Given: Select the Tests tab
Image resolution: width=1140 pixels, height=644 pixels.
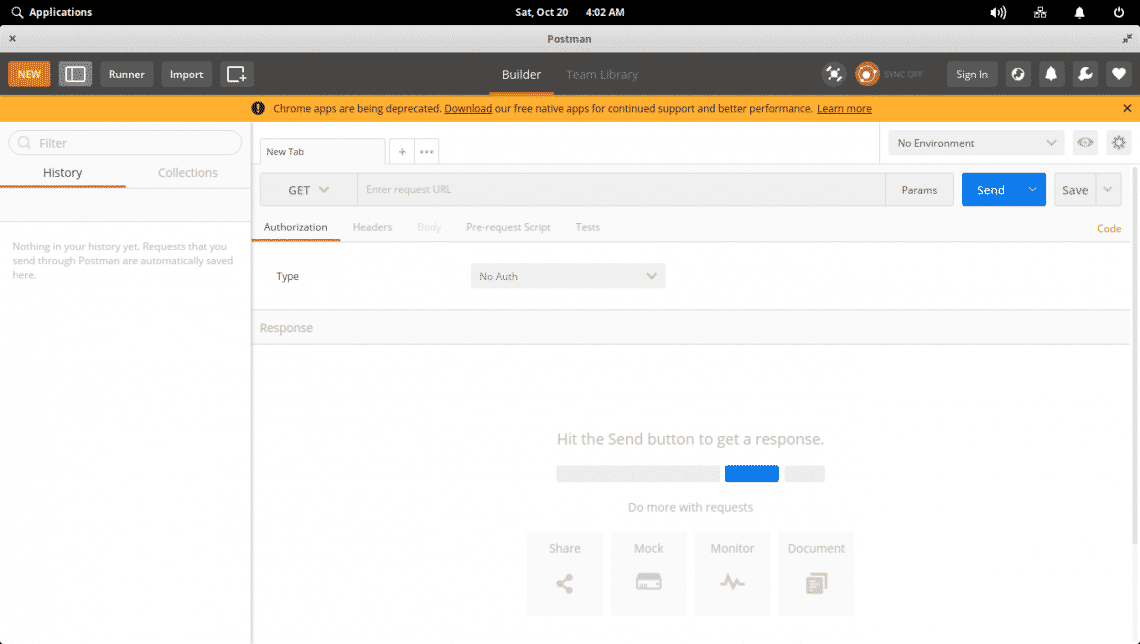Looking at the screenshot, I should pyautogui.click(x=587, y=228).
